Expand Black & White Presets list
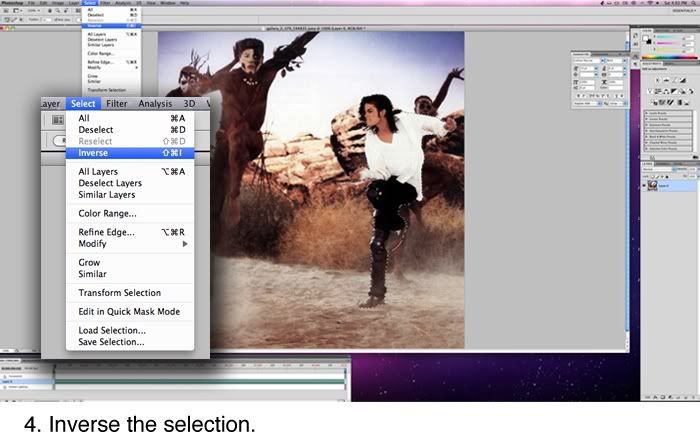This screenshot has width=700, height=444. pos(668,137)
